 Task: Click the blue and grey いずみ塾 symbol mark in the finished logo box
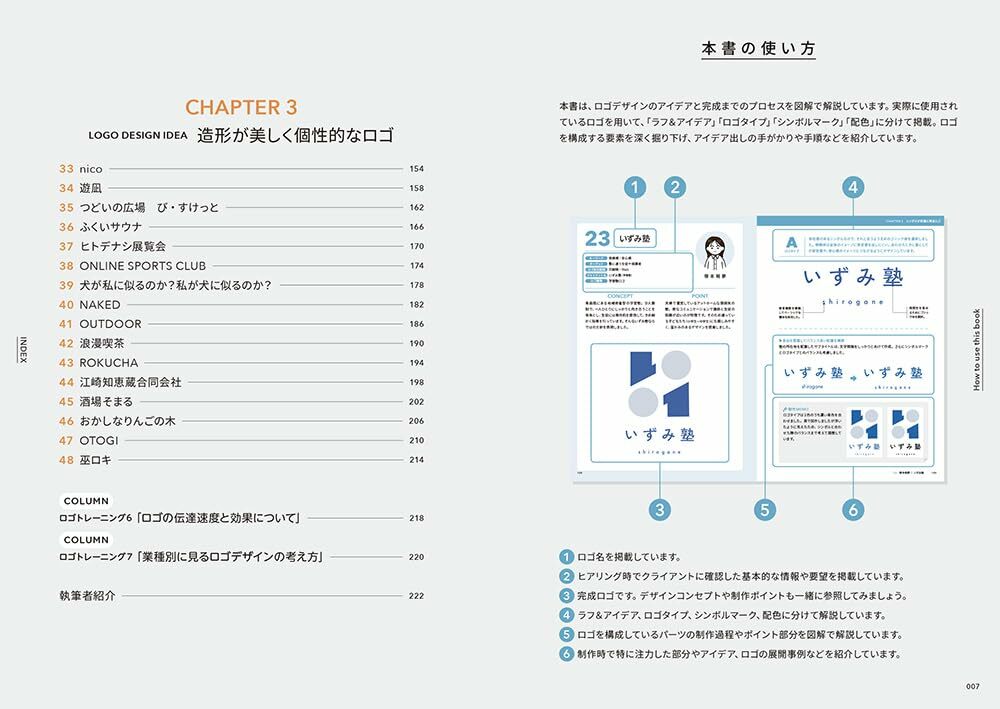659,383
